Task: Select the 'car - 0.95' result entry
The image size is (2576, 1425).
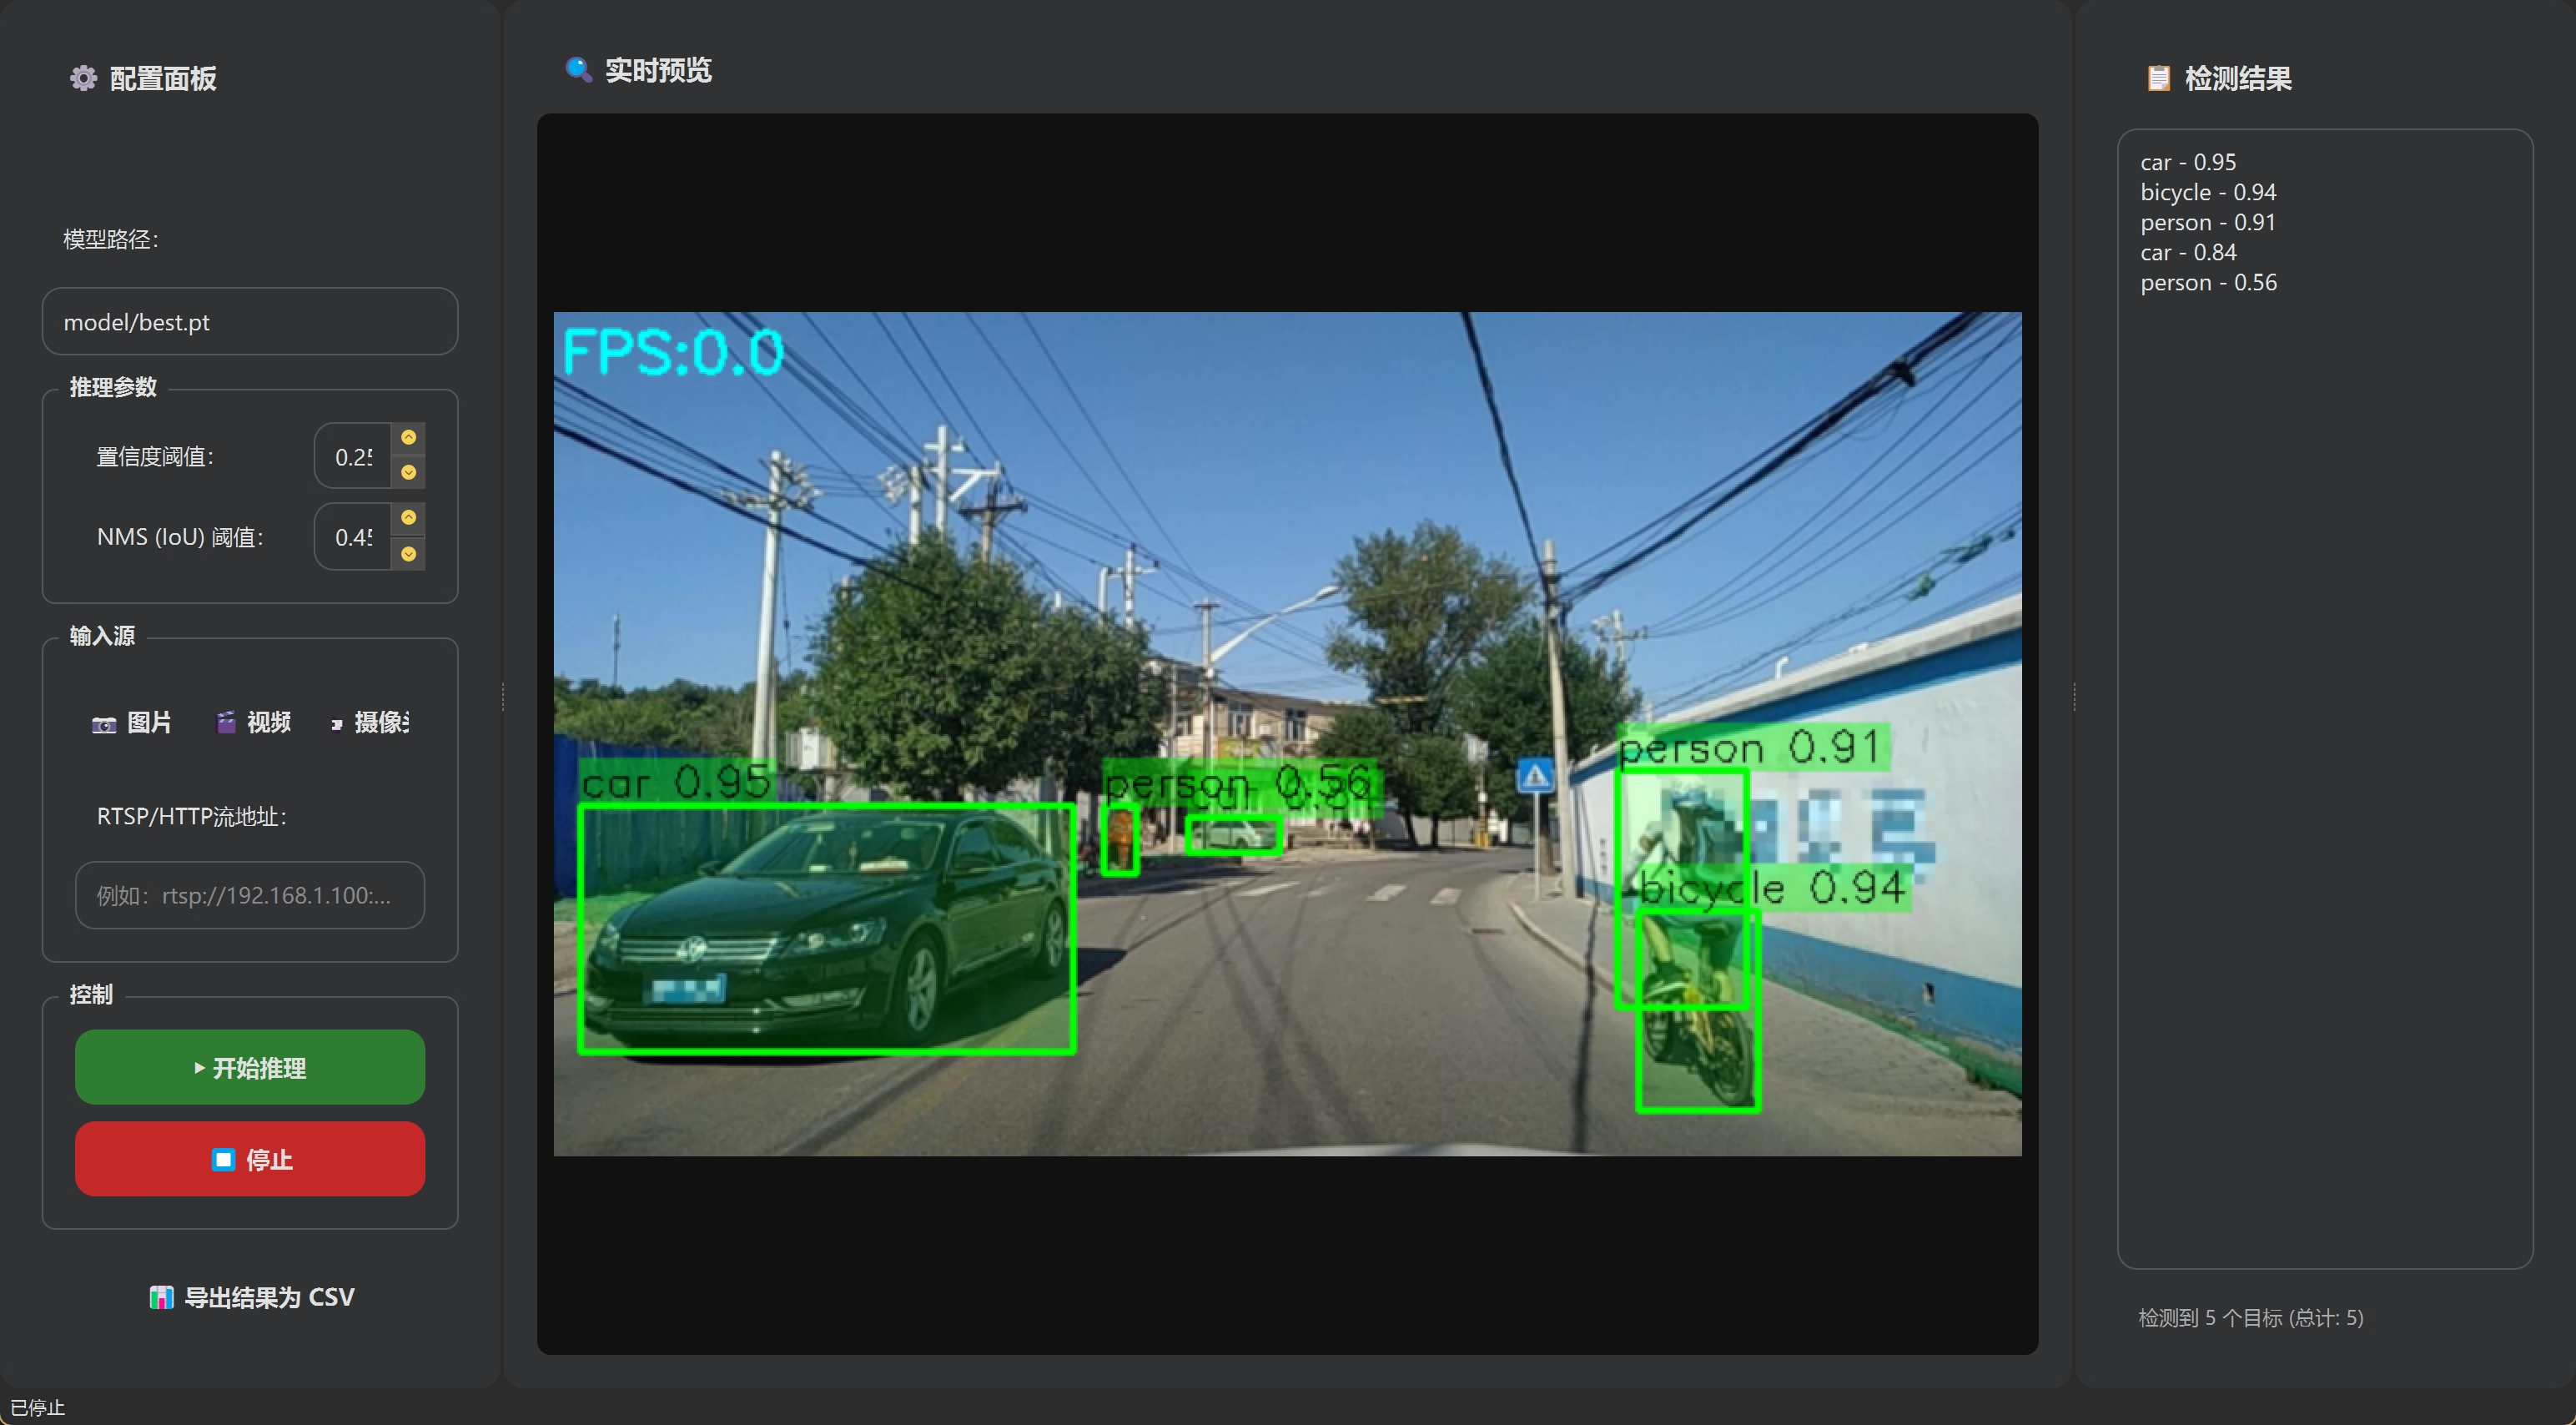Action: (2188, 162)
